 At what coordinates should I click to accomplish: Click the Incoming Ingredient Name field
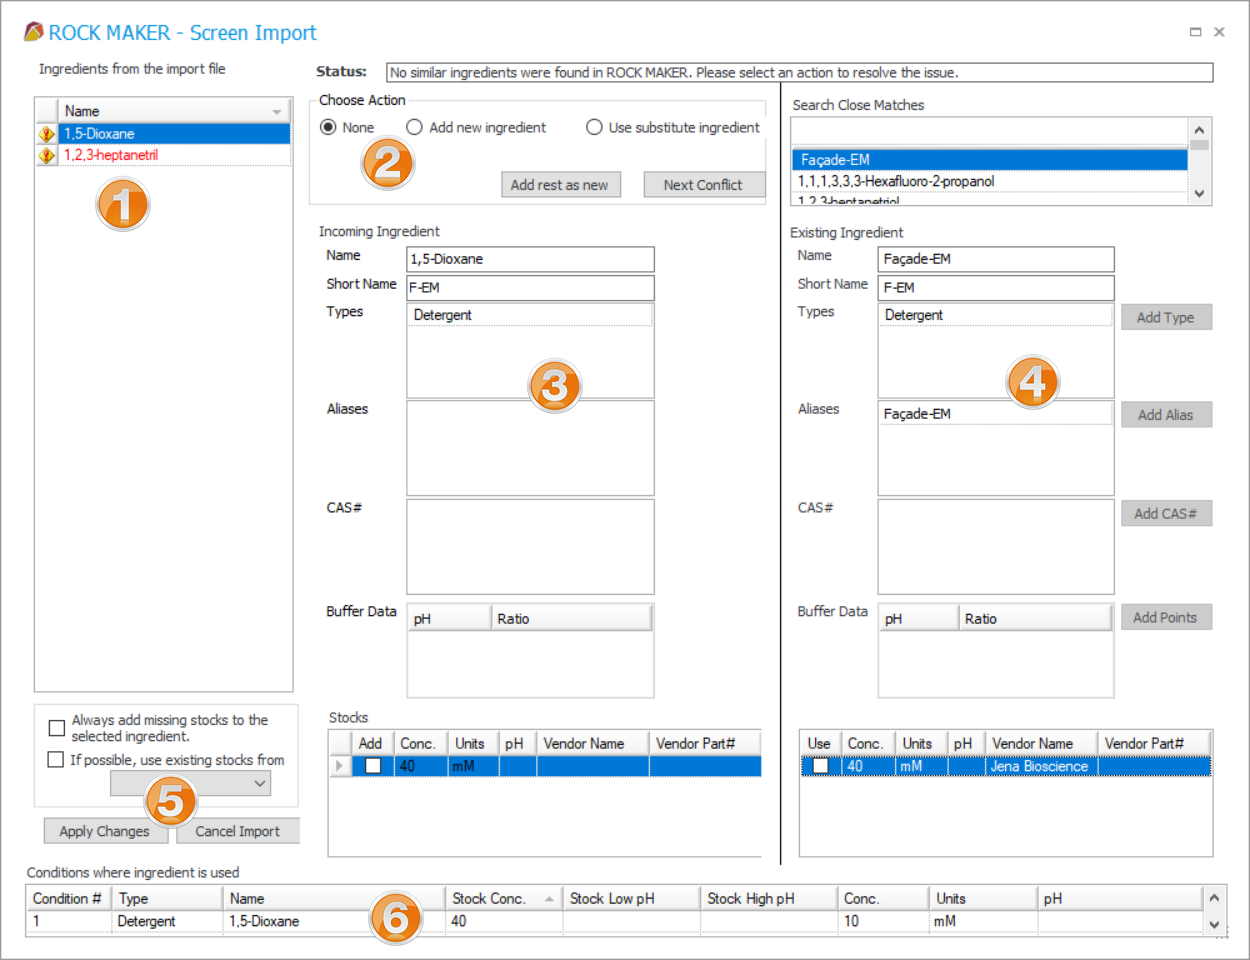point(530,259)
